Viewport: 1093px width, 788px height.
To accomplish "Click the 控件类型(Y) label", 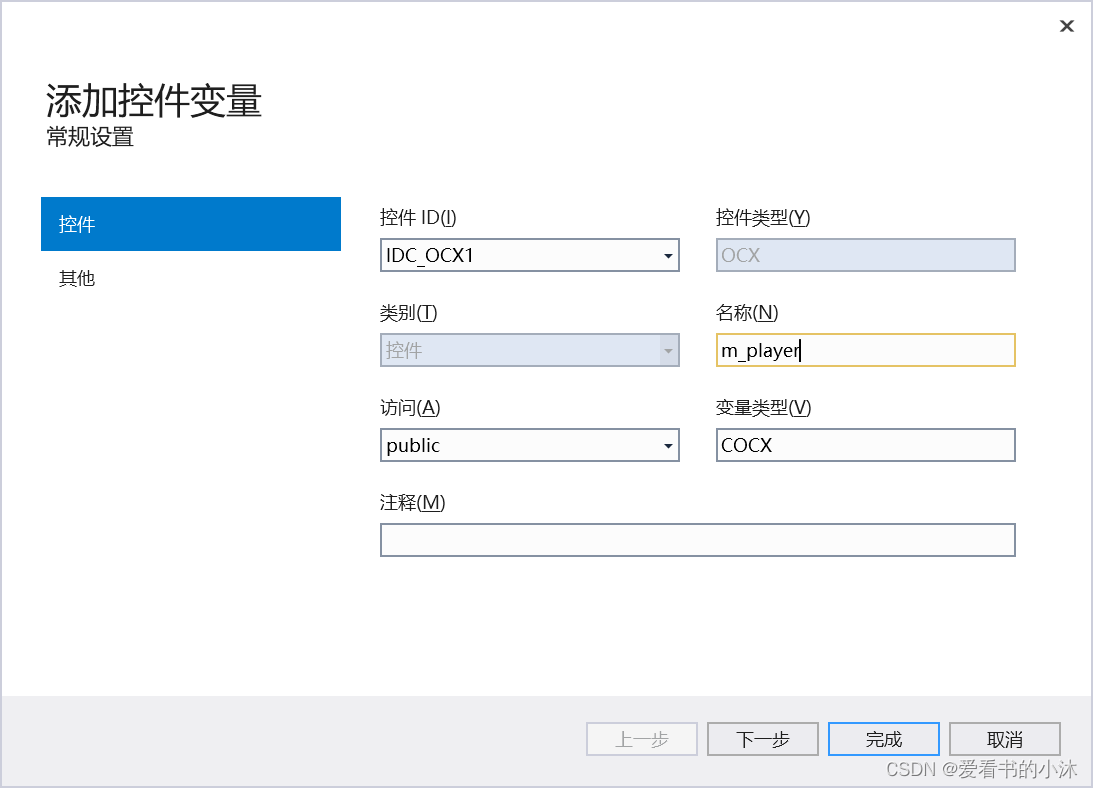I will pyautogui.click(x=763, y=218).
